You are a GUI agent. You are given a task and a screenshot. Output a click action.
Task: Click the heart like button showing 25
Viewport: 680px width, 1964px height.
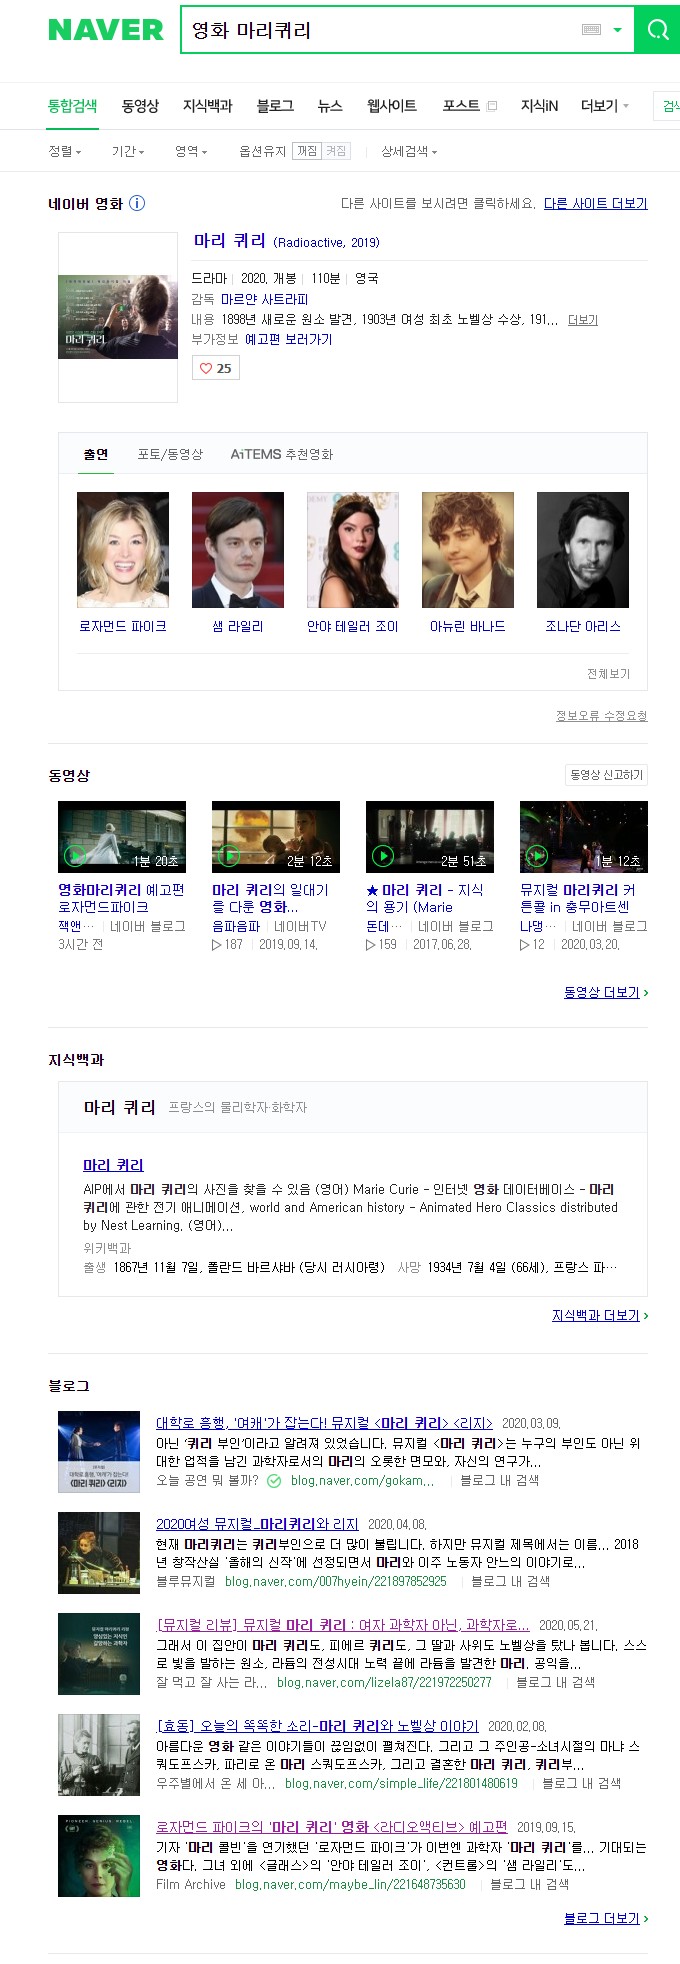pos(216,368)
